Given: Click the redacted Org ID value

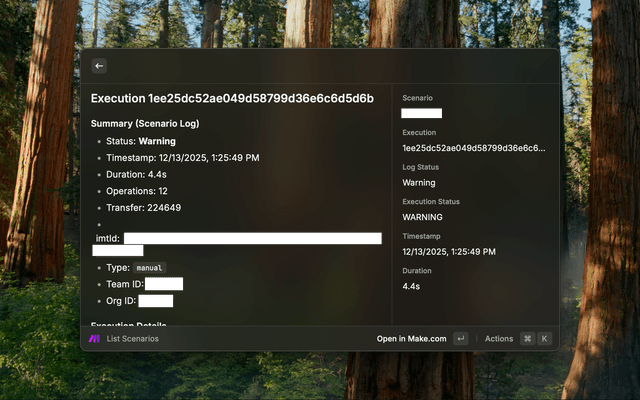Looking at the screenshot, I should (x=157, y=301).
